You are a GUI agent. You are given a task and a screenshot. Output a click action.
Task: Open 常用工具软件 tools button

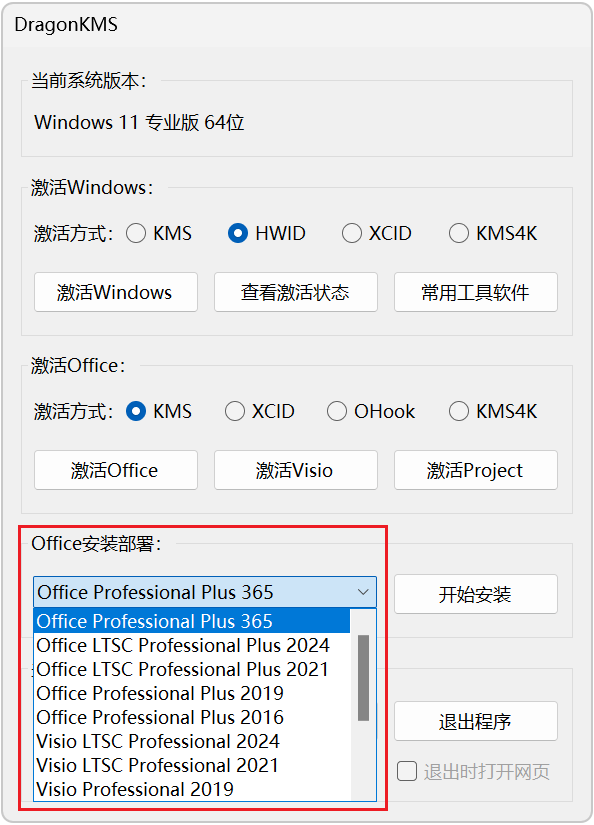476,292
